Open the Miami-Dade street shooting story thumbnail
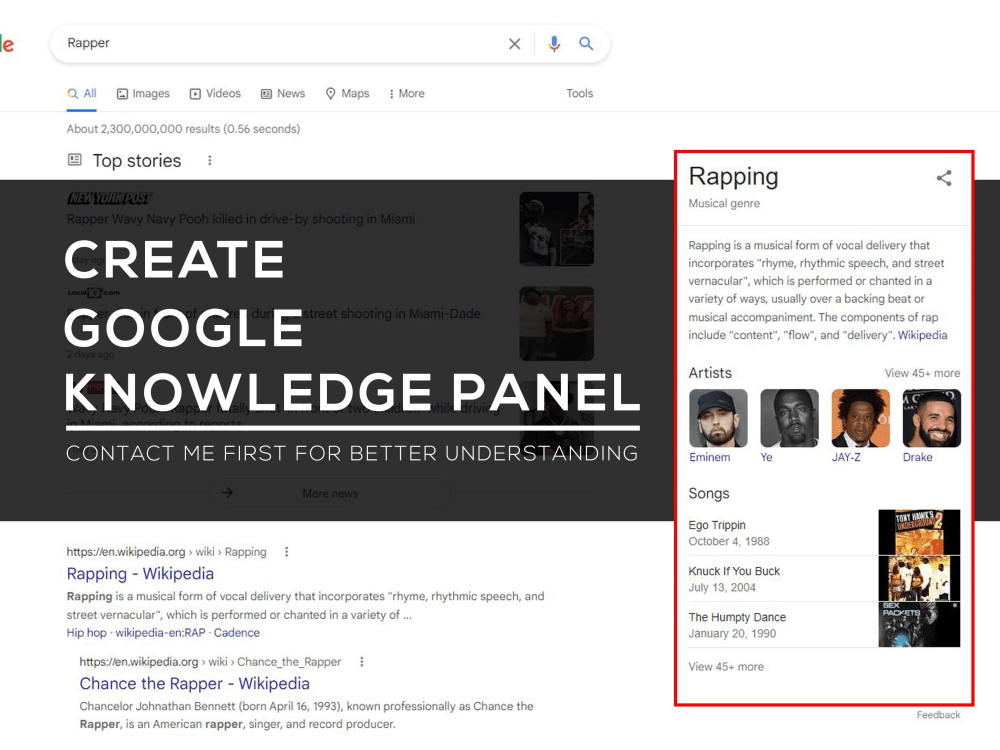 556,323
